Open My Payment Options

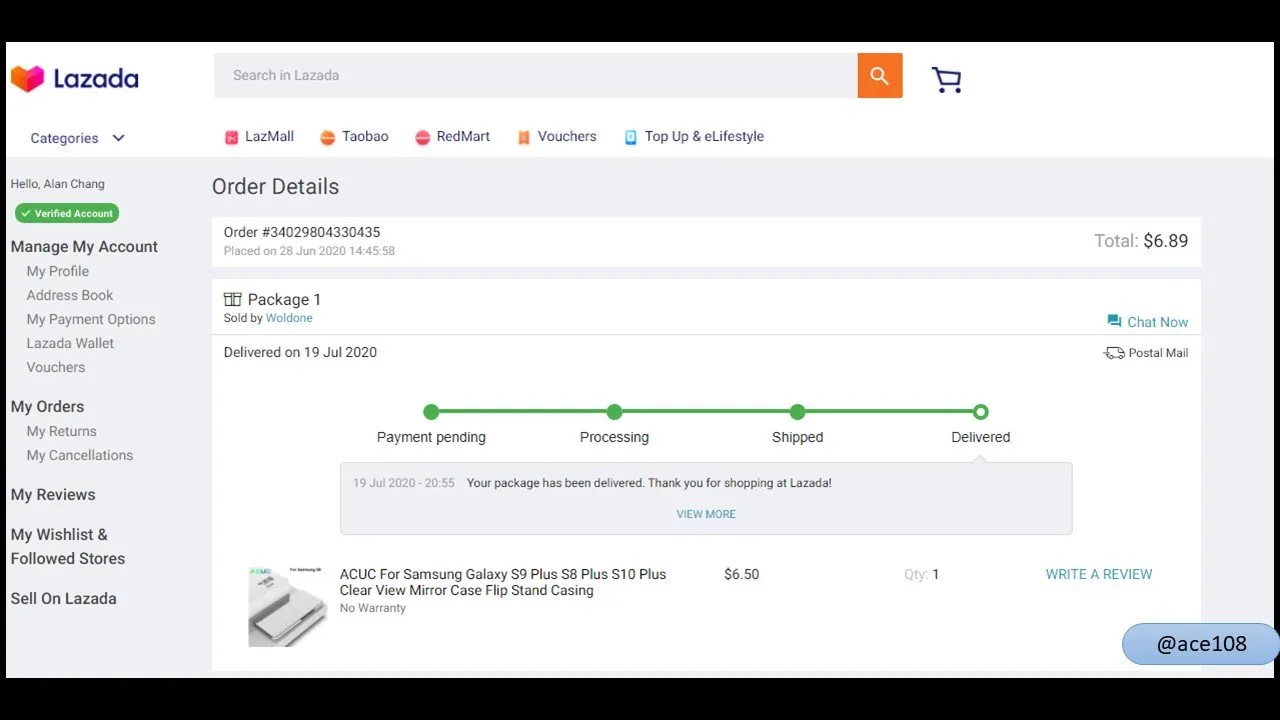pyautogui.click(x=91, y=319)
